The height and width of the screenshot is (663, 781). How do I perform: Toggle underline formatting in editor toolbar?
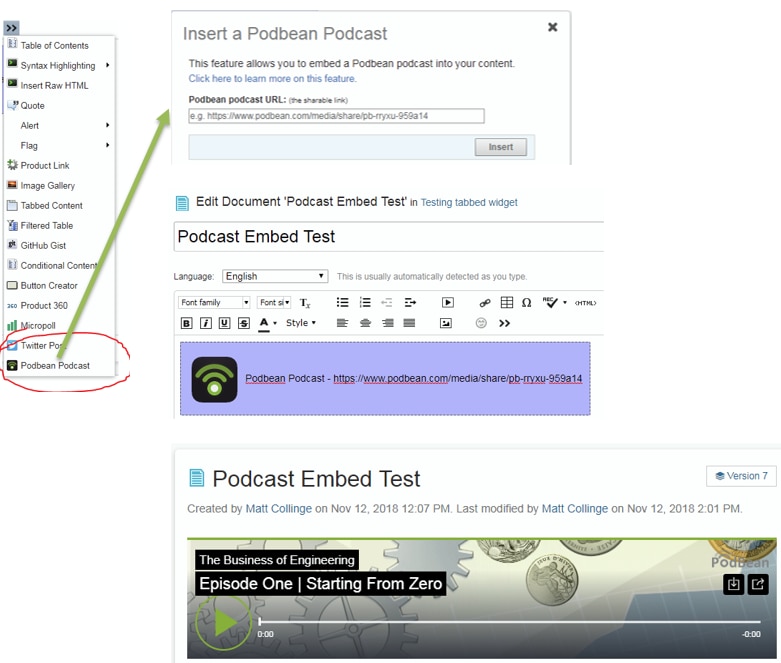click(225, 323)
